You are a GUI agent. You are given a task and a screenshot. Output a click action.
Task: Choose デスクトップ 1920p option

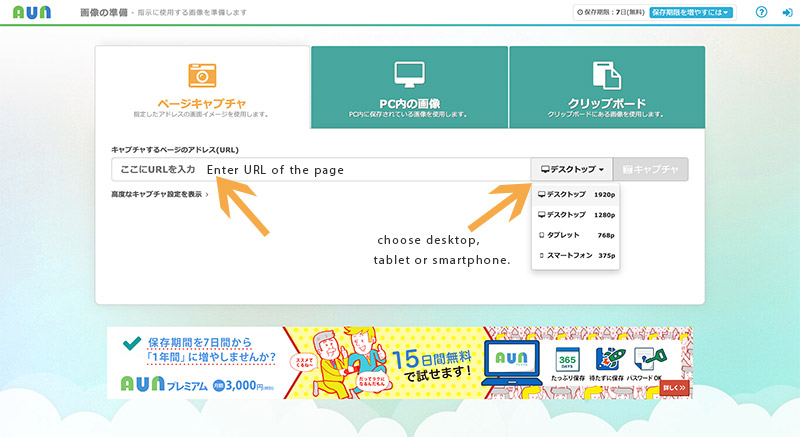576,194
